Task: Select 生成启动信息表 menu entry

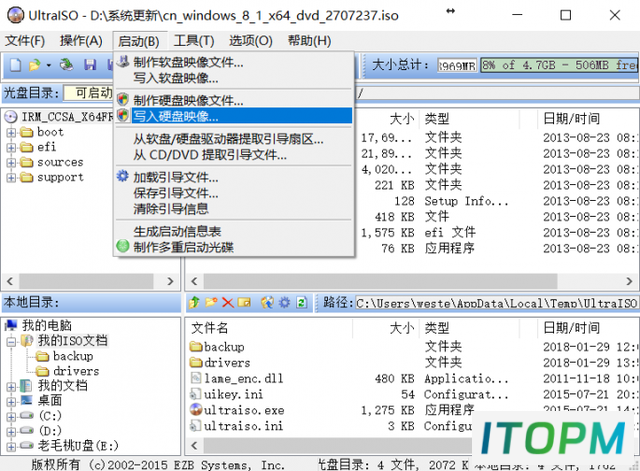Action: pos(233,231)
